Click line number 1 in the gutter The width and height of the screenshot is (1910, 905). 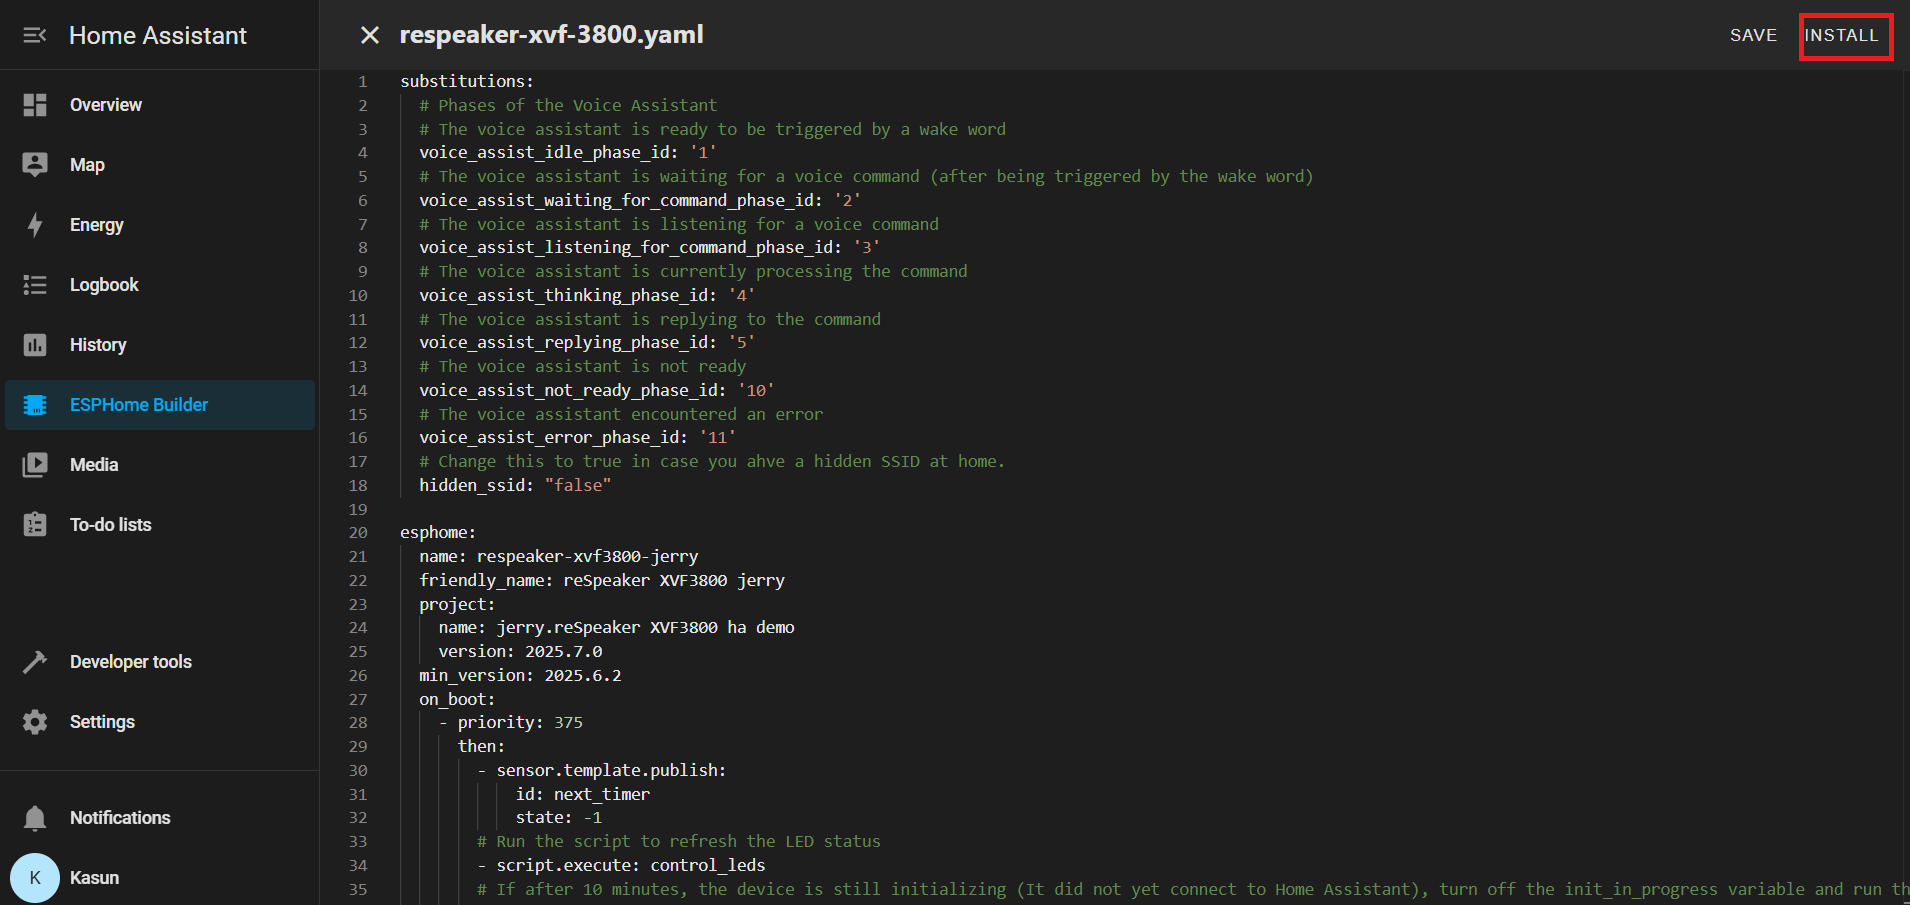point(363,81)
